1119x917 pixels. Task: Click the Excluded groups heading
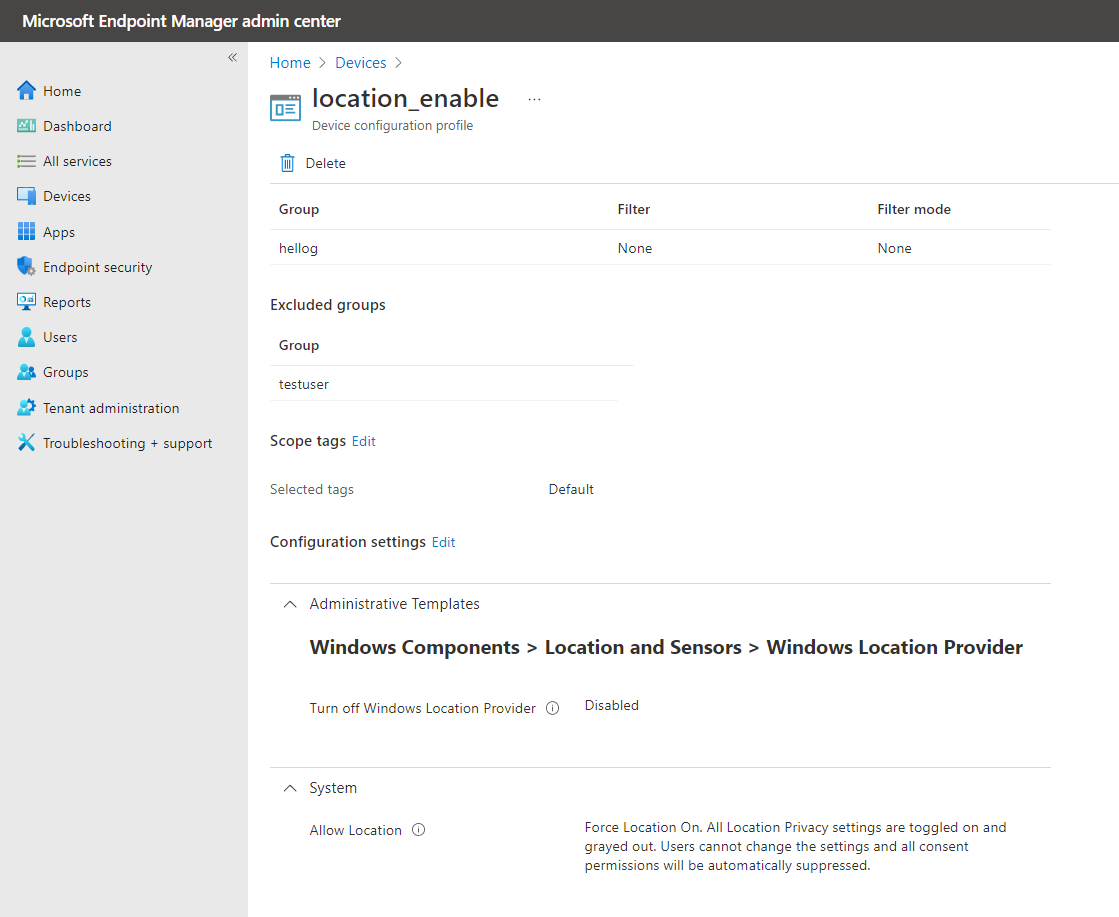point(328,305)
